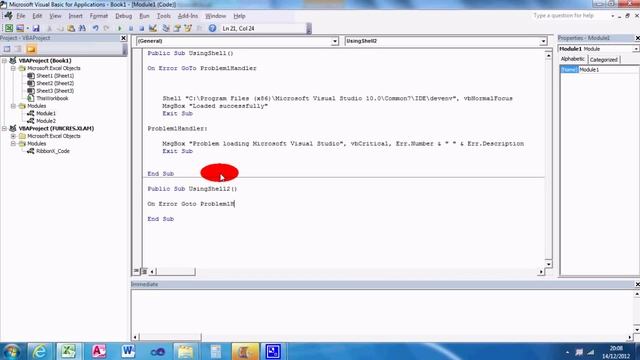The image size is (640, 360).
Task: Select Sheet1 (Sheet1) in project tree
Action: pos(55,76)
